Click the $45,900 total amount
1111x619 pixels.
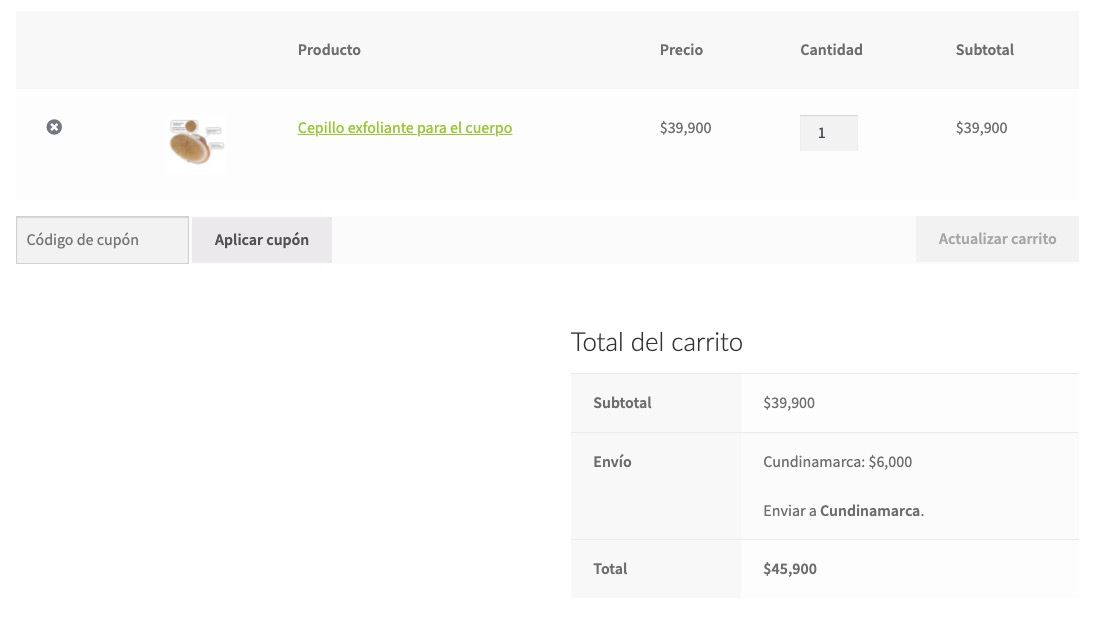(789, 569)
